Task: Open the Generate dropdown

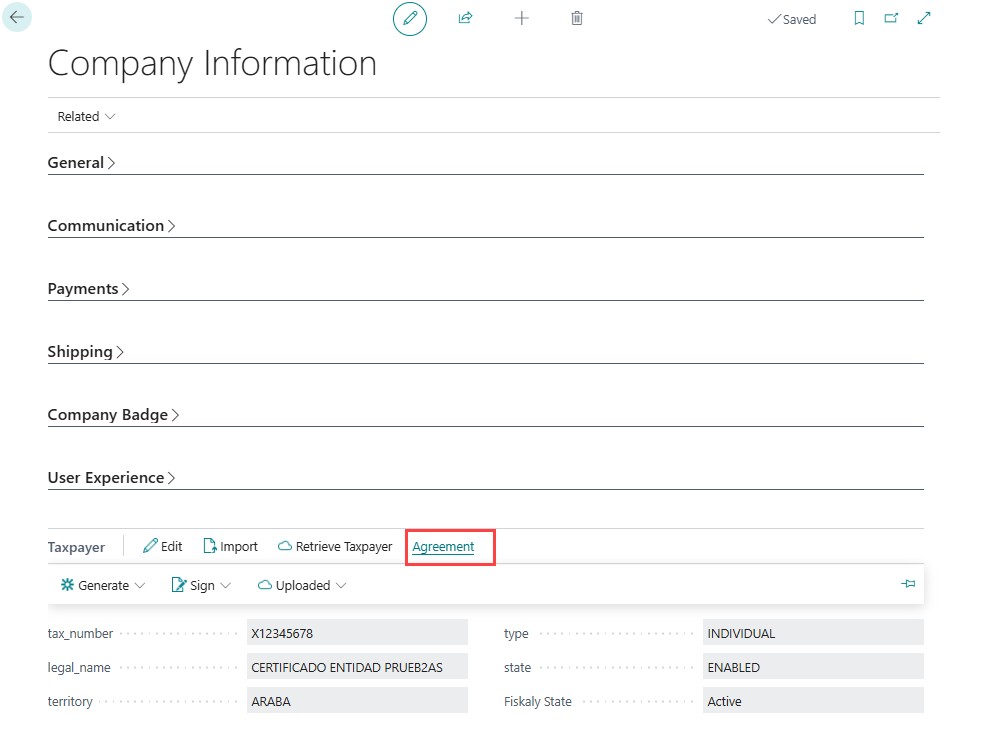Action: 104,585
